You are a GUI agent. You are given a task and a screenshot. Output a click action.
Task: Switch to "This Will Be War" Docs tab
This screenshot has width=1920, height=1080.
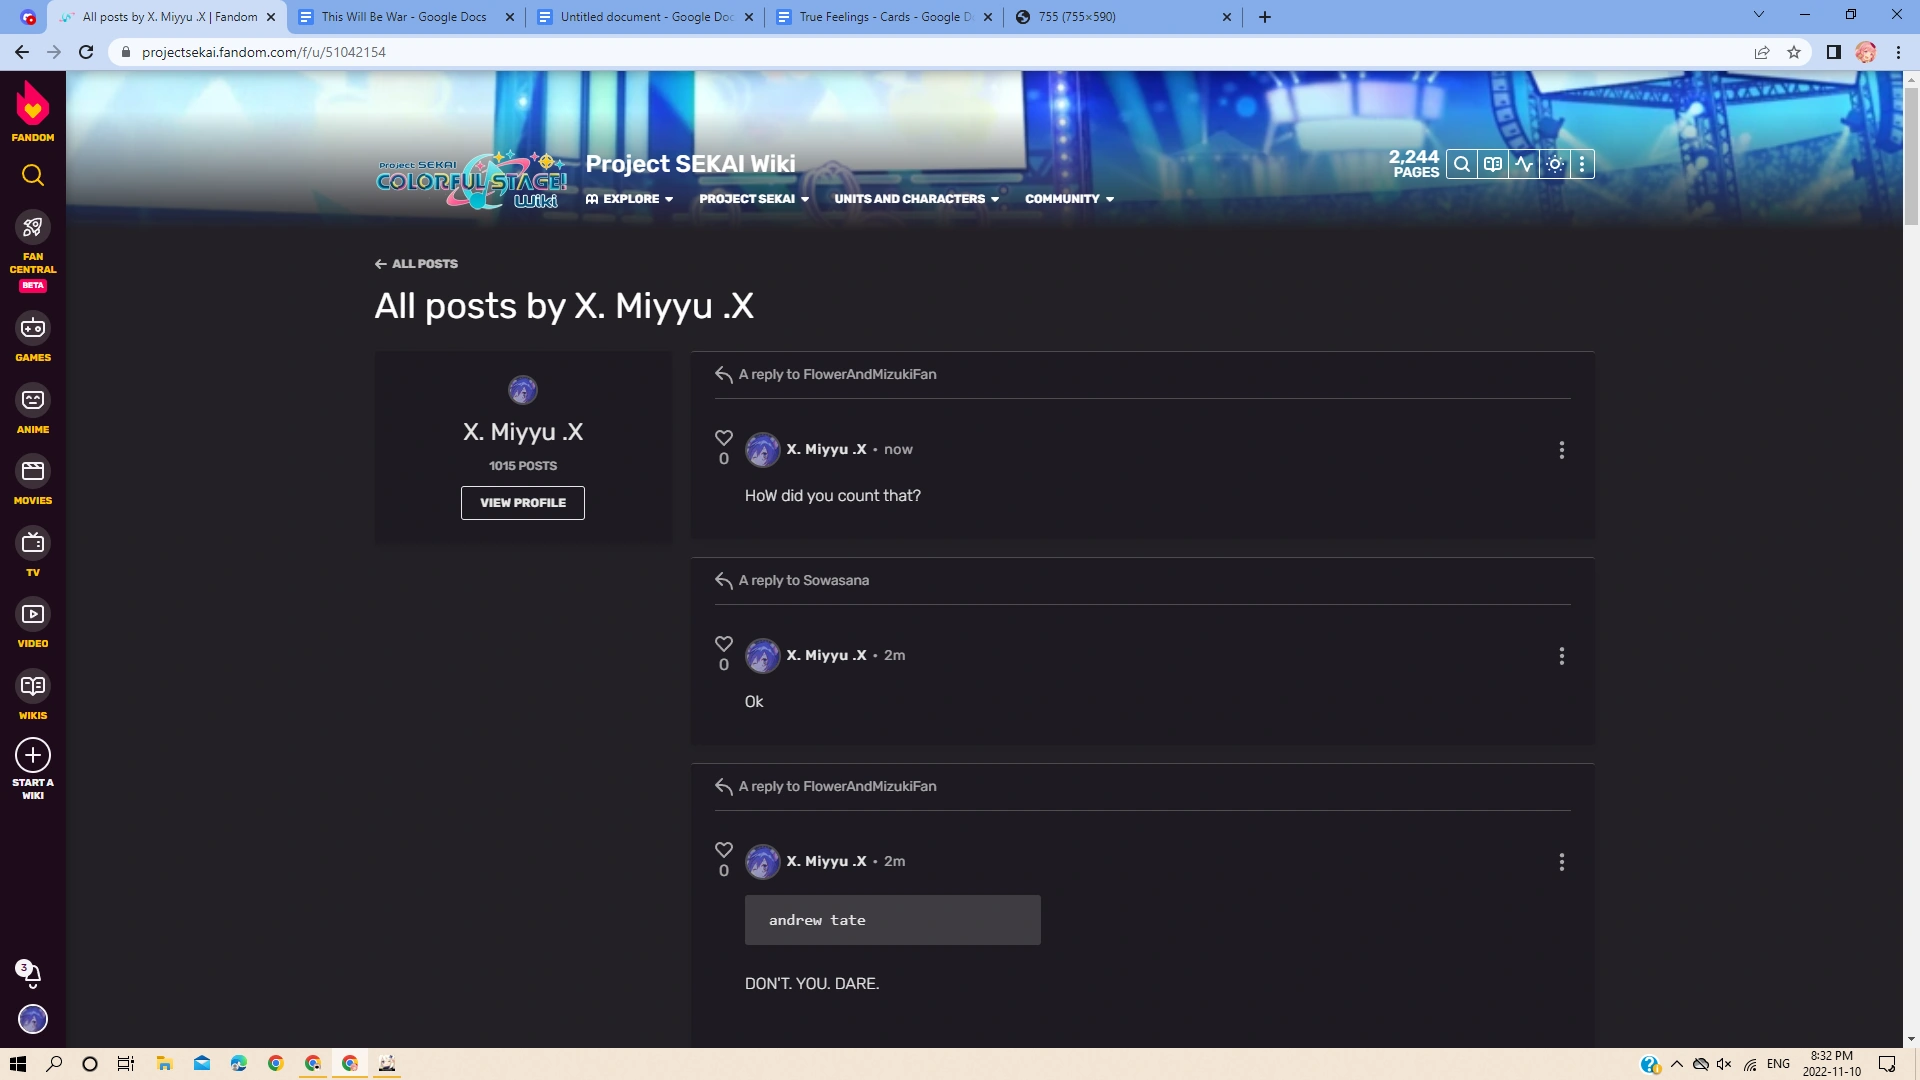pos(404,17)
